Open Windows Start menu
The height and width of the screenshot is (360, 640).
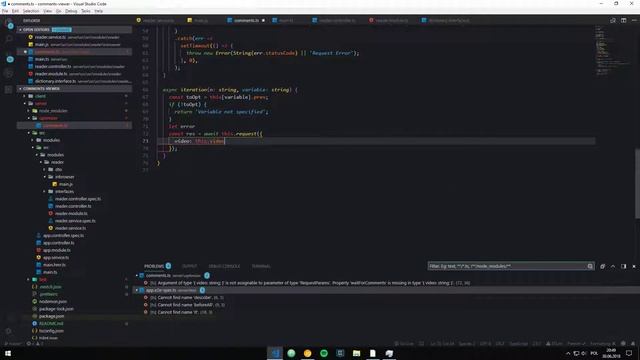click(8, 353)
